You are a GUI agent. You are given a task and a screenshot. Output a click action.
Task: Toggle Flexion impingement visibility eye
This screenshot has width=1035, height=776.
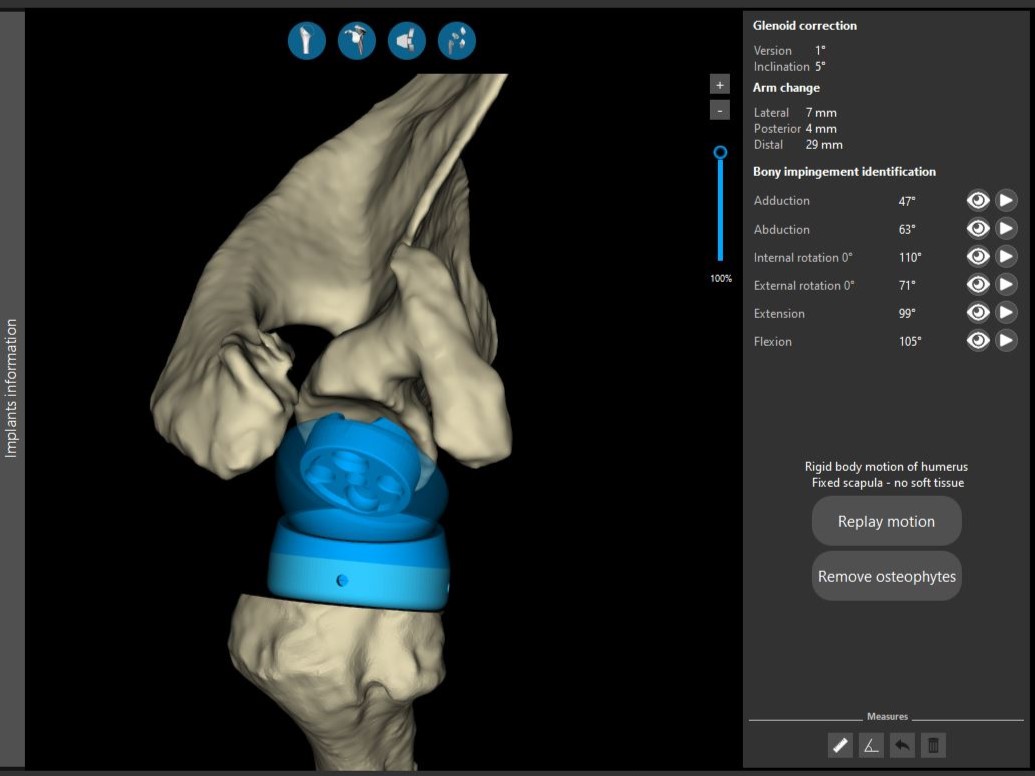pos(977,341)
